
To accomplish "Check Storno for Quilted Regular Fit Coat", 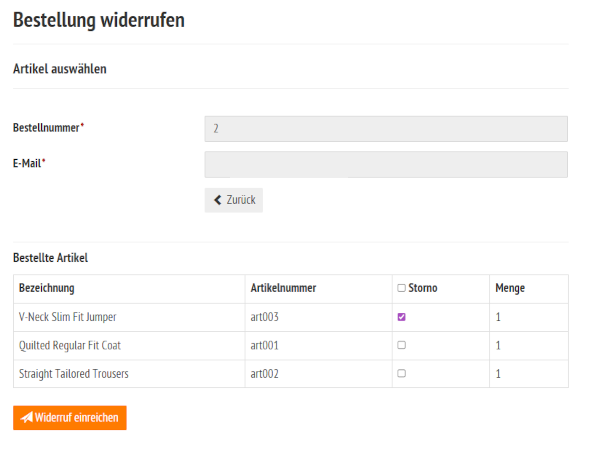I will (x=401, y=345).
